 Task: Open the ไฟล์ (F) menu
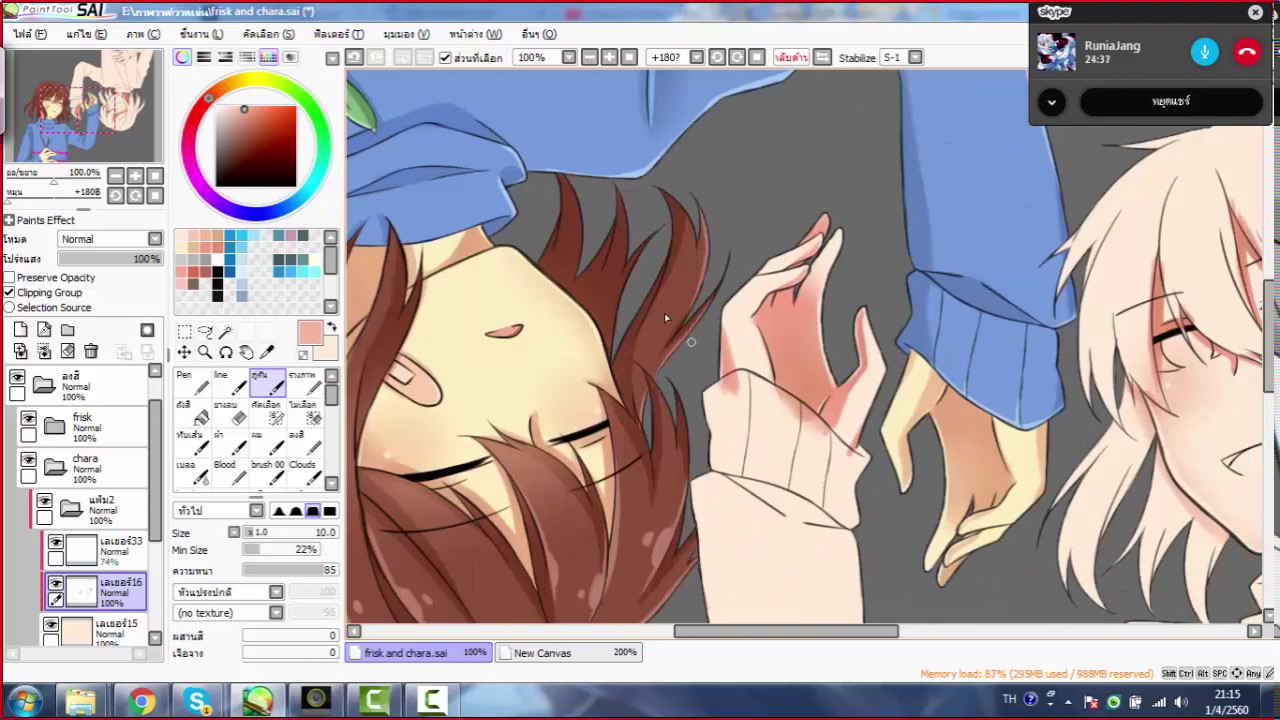(30, 34)
